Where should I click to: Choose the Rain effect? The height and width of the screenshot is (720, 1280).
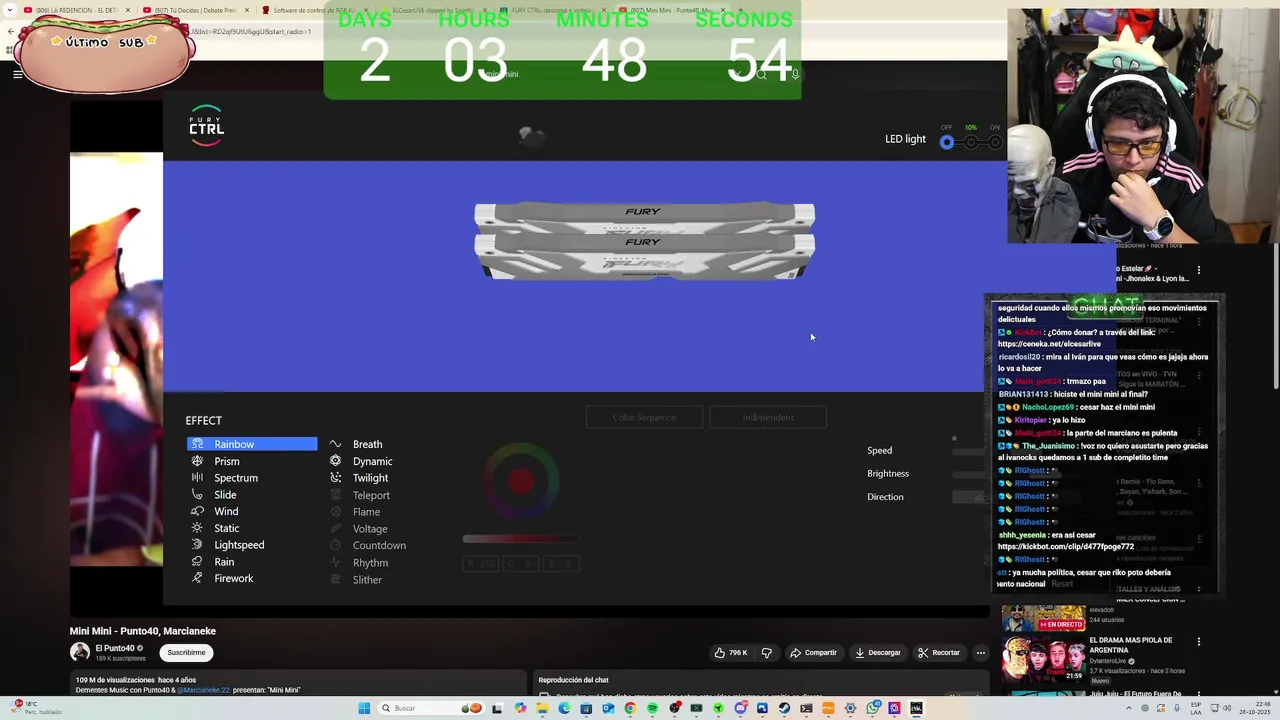tap(224, 562)
